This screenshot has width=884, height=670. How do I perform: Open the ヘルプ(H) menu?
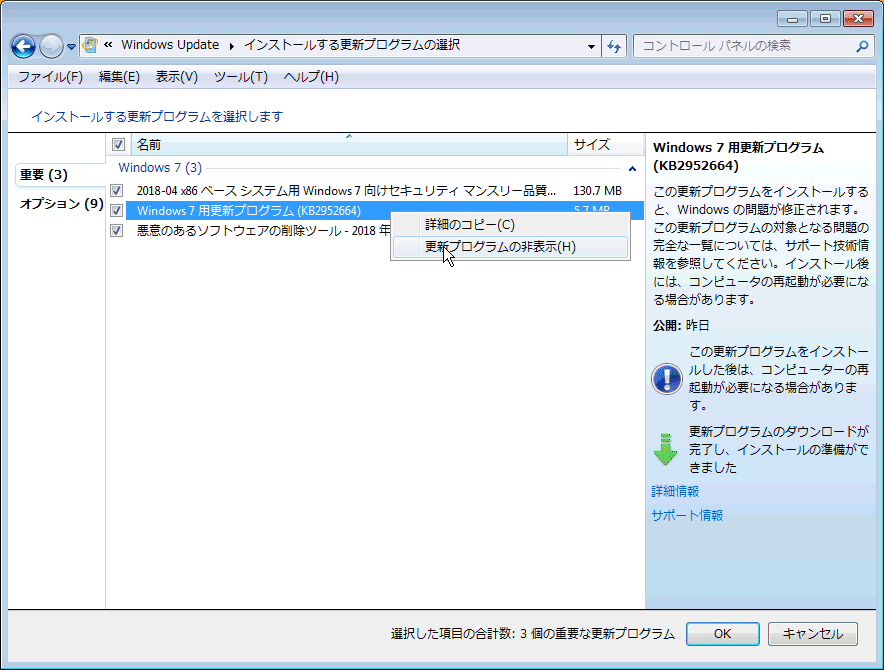coord(311,77)
